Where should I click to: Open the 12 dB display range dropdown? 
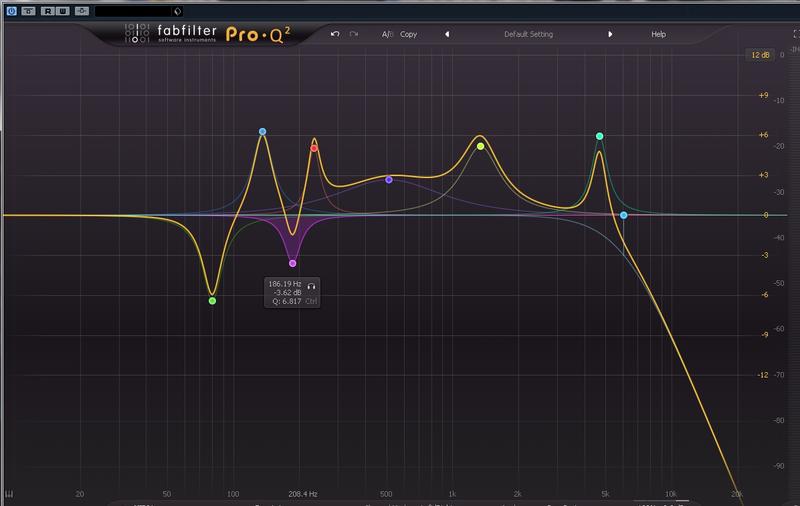coord(760,55)
